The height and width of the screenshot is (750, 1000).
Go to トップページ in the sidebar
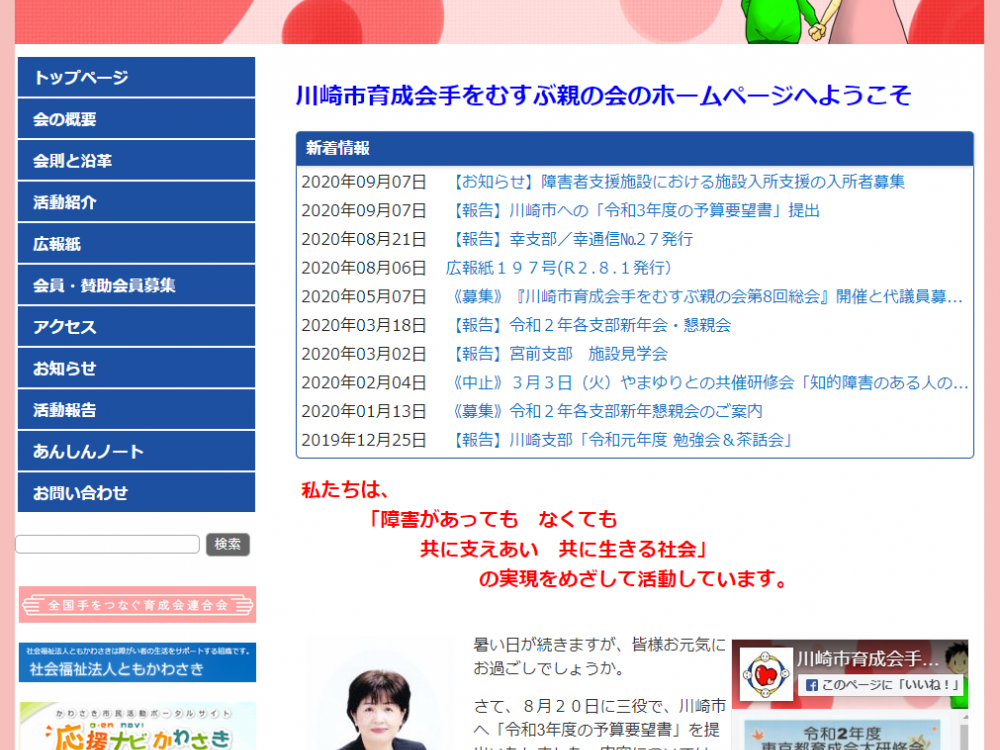(x=136, y=78)
